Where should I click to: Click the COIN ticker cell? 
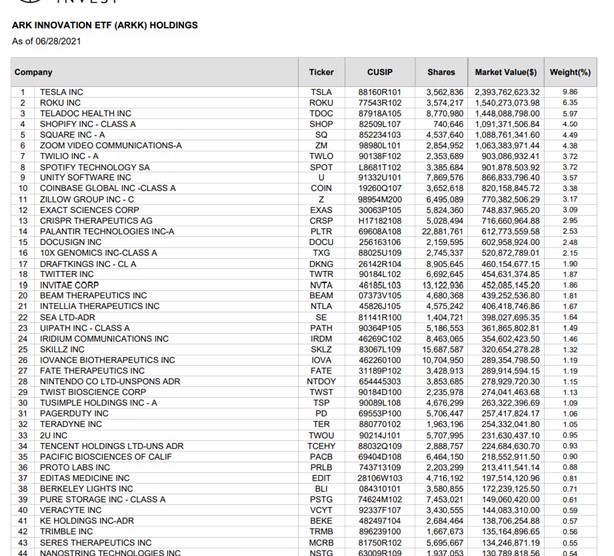(321, 188)
